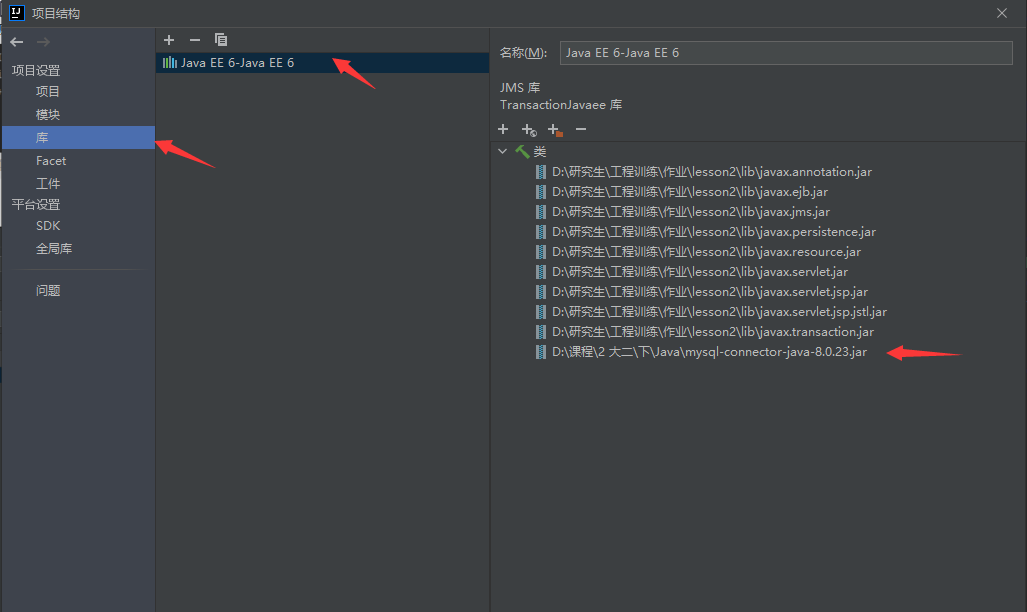Click the 名称 name input field
The image size is (1027, 612).
786,53
